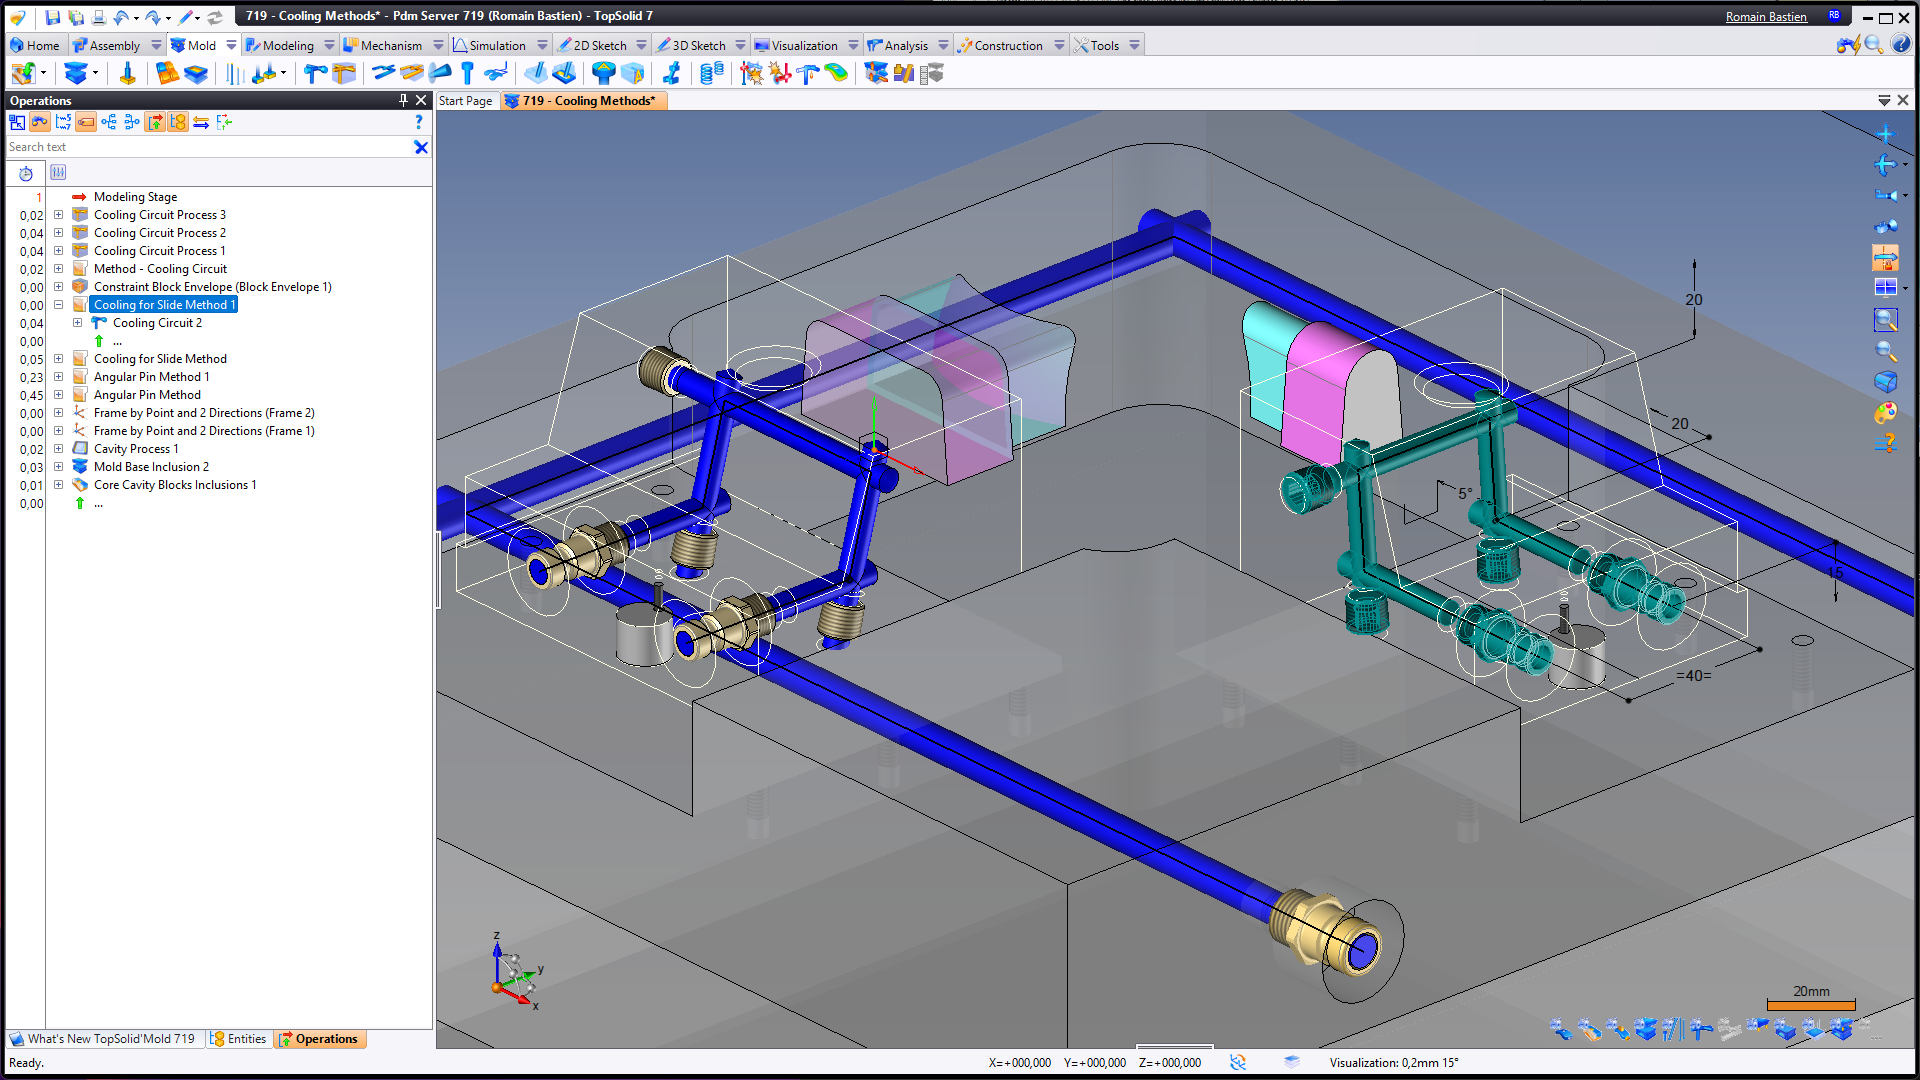Viewport: 1920px width, 1080px height.
Task: Click the zoom magnifier icon on right sidebar
Action: (x=1885, y=351)
